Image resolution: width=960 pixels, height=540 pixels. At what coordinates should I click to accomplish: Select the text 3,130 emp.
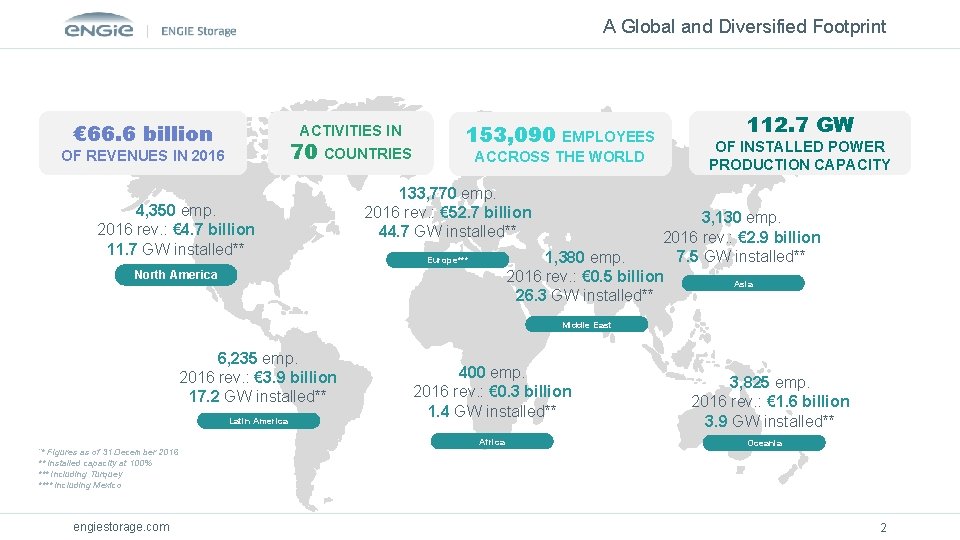(741, 218)
